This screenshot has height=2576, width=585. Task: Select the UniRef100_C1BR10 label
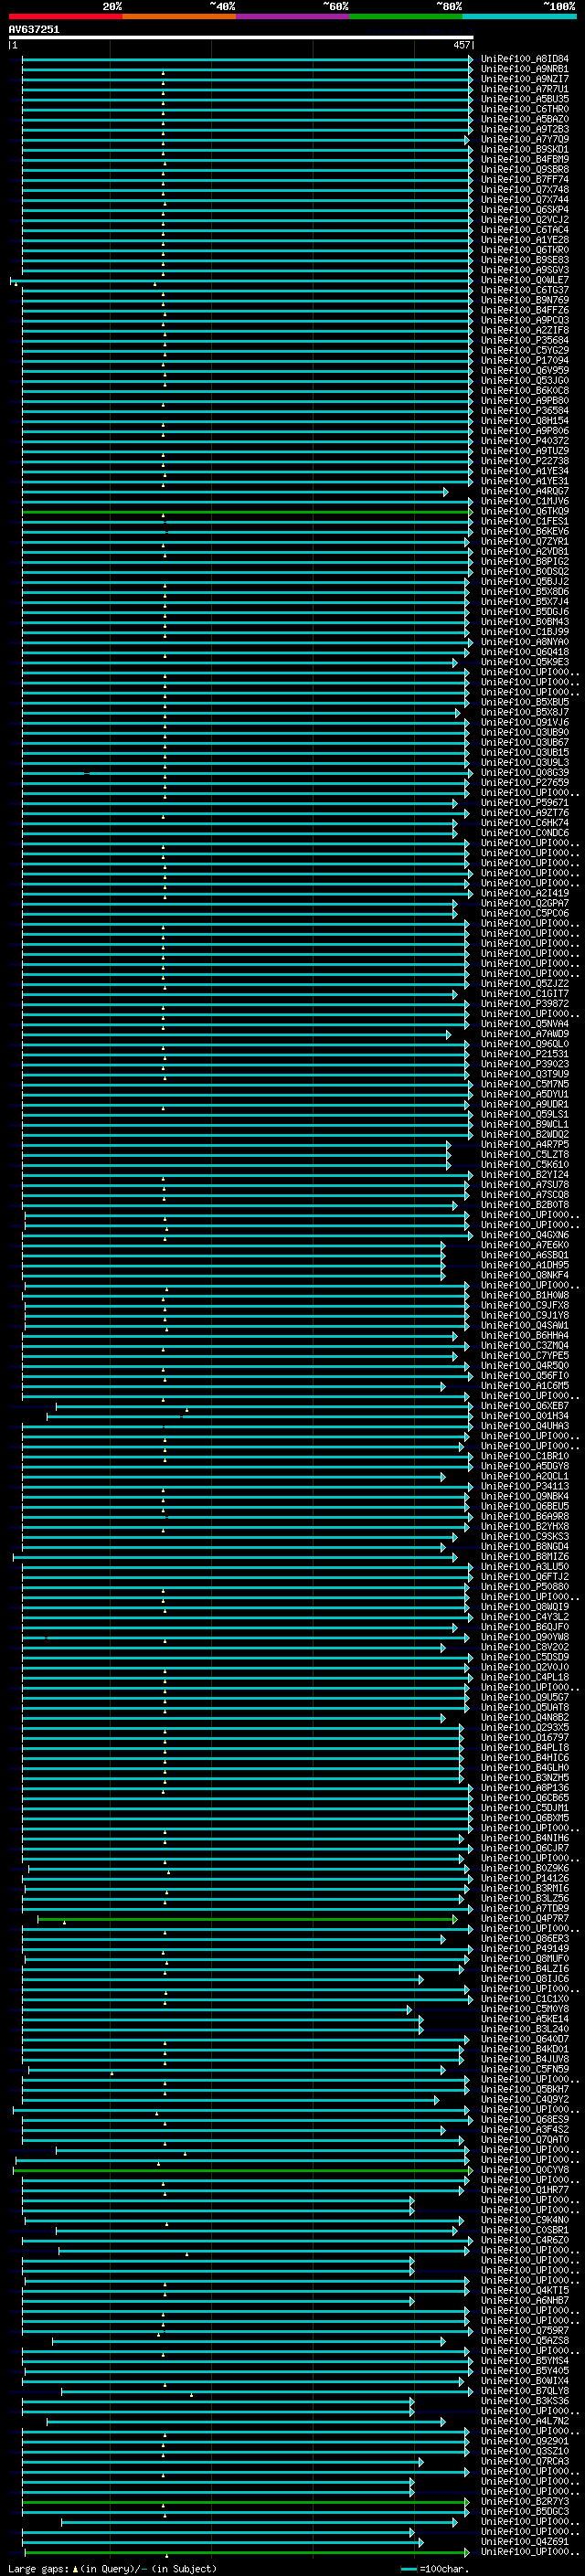524,1456
